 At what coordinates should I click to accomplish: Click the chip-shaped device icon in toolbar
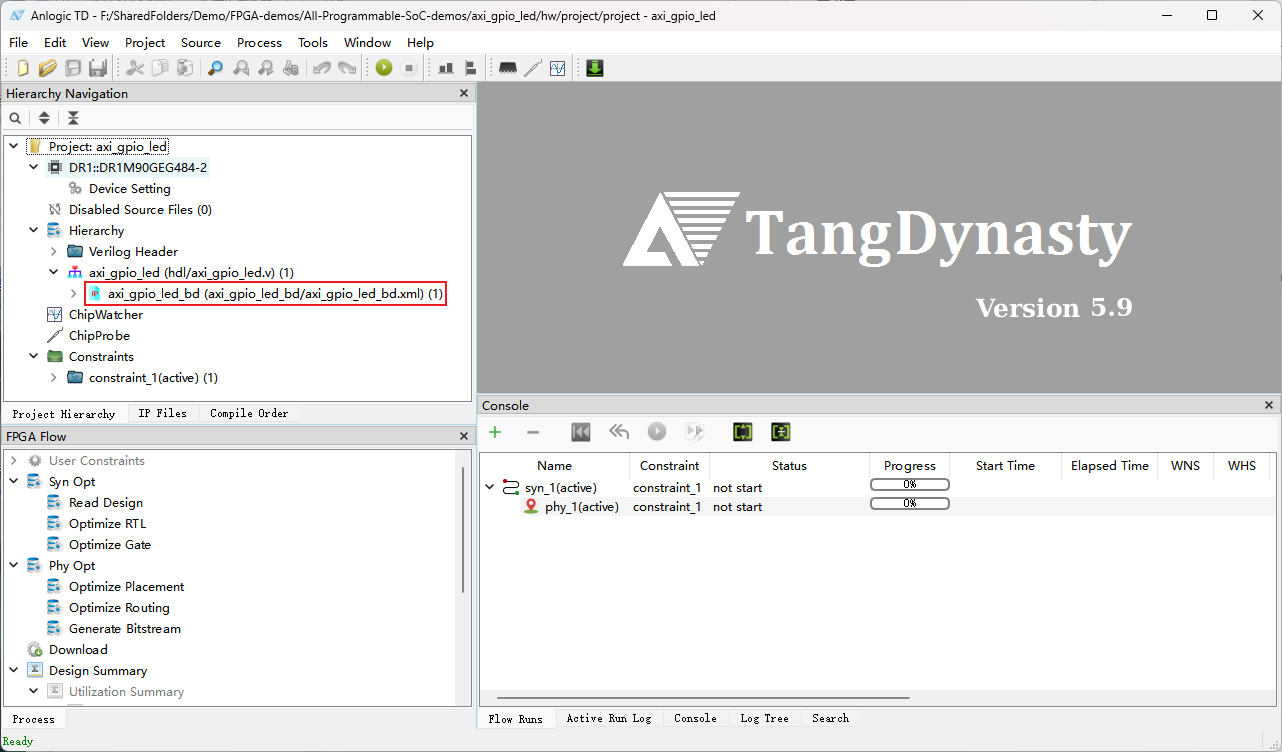pyautogui.click(x=508, y=68)
